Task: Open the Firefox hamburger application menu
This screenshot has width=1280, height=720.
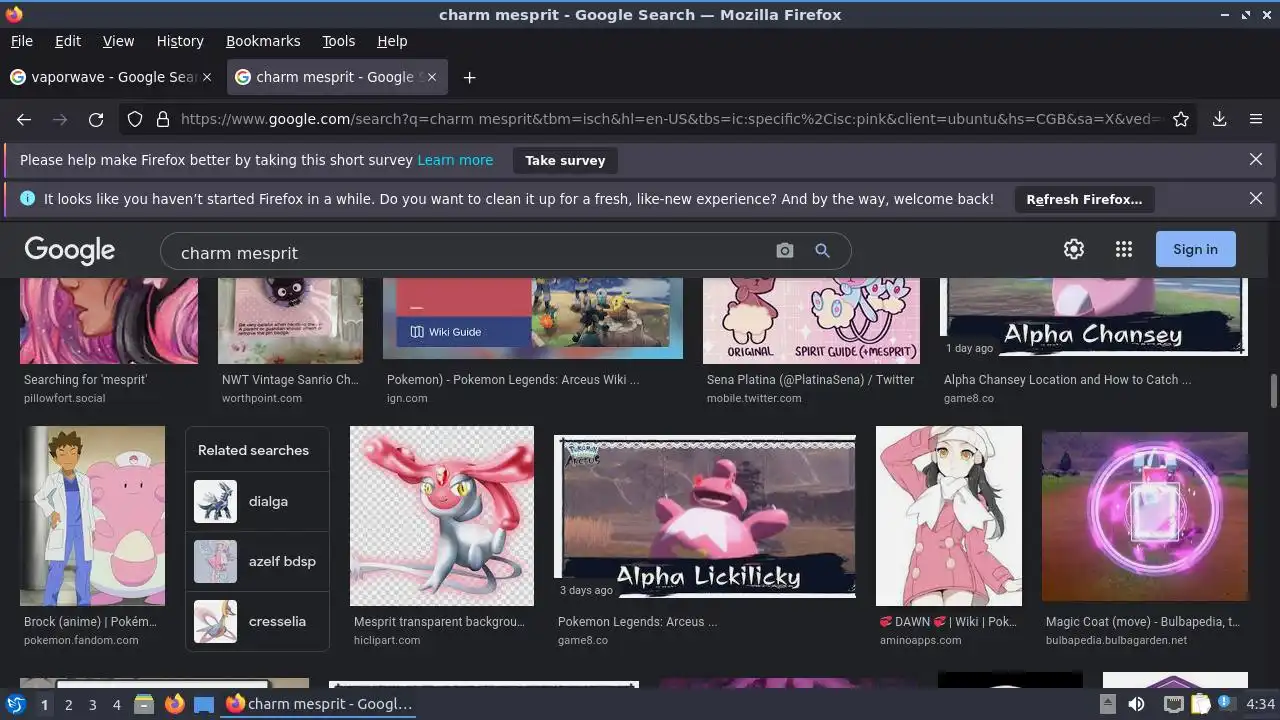Action: point(1256,119)
